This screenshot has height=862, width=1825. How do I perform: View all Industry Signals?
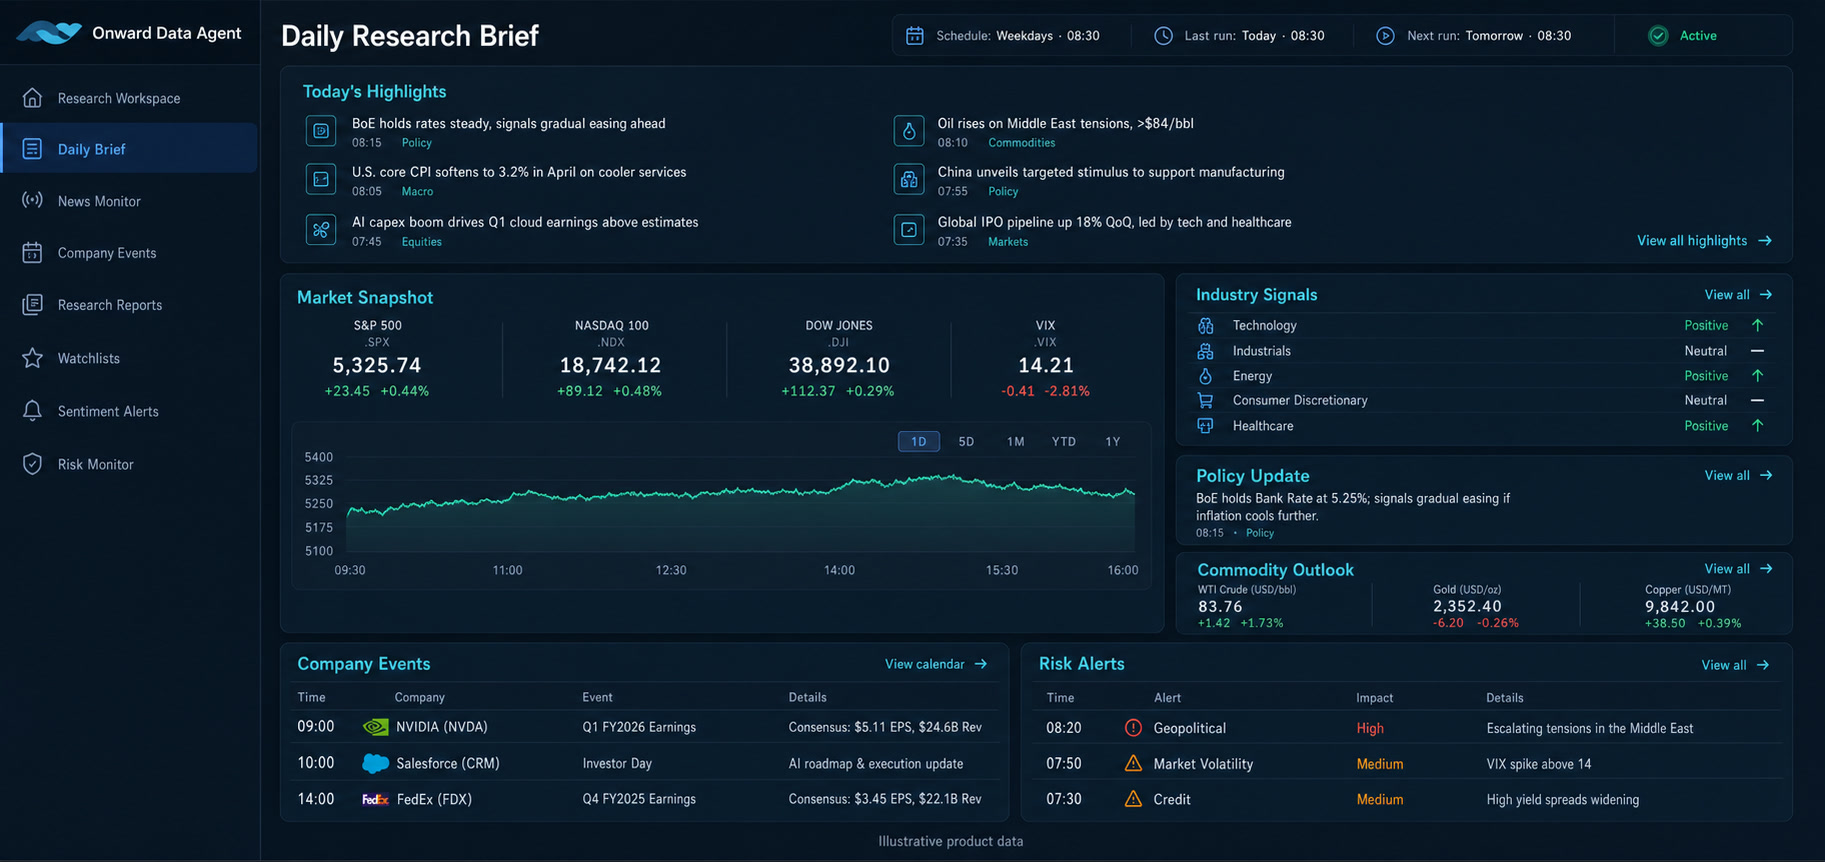click(x=1738, y=295)
